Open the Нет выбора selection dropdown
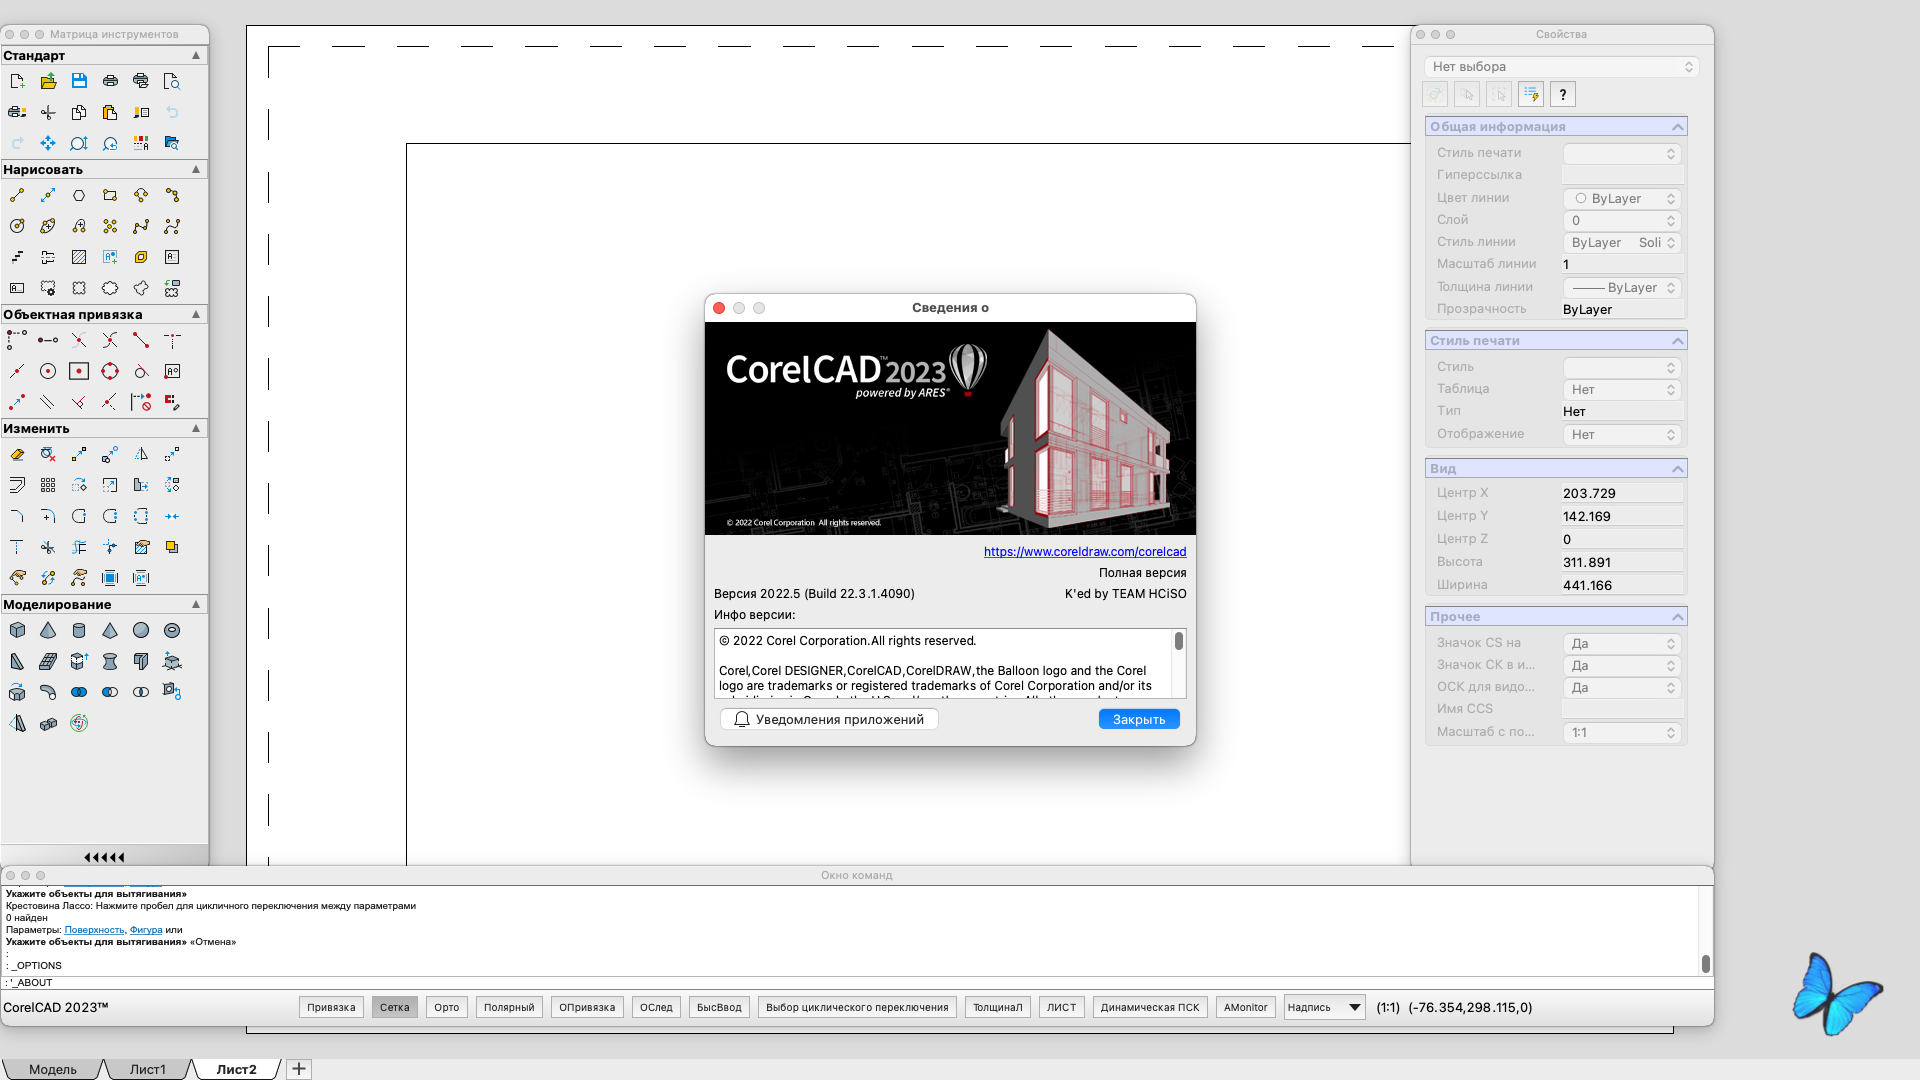Viewport: 1920px width, 1080px height. point(1561,67)
